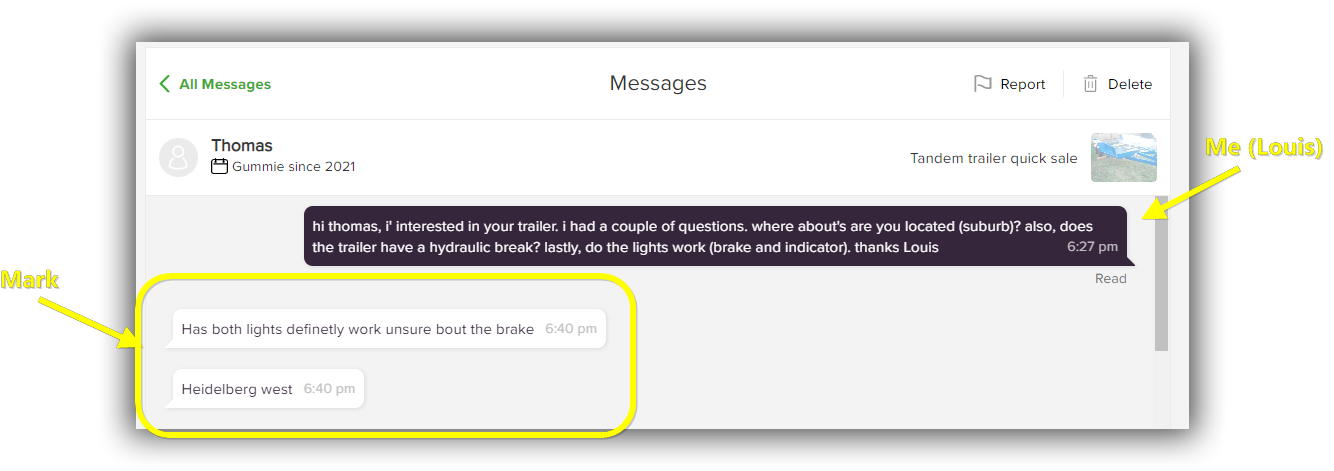Select the Delete text label
1334x471 pixels.
1130,84
